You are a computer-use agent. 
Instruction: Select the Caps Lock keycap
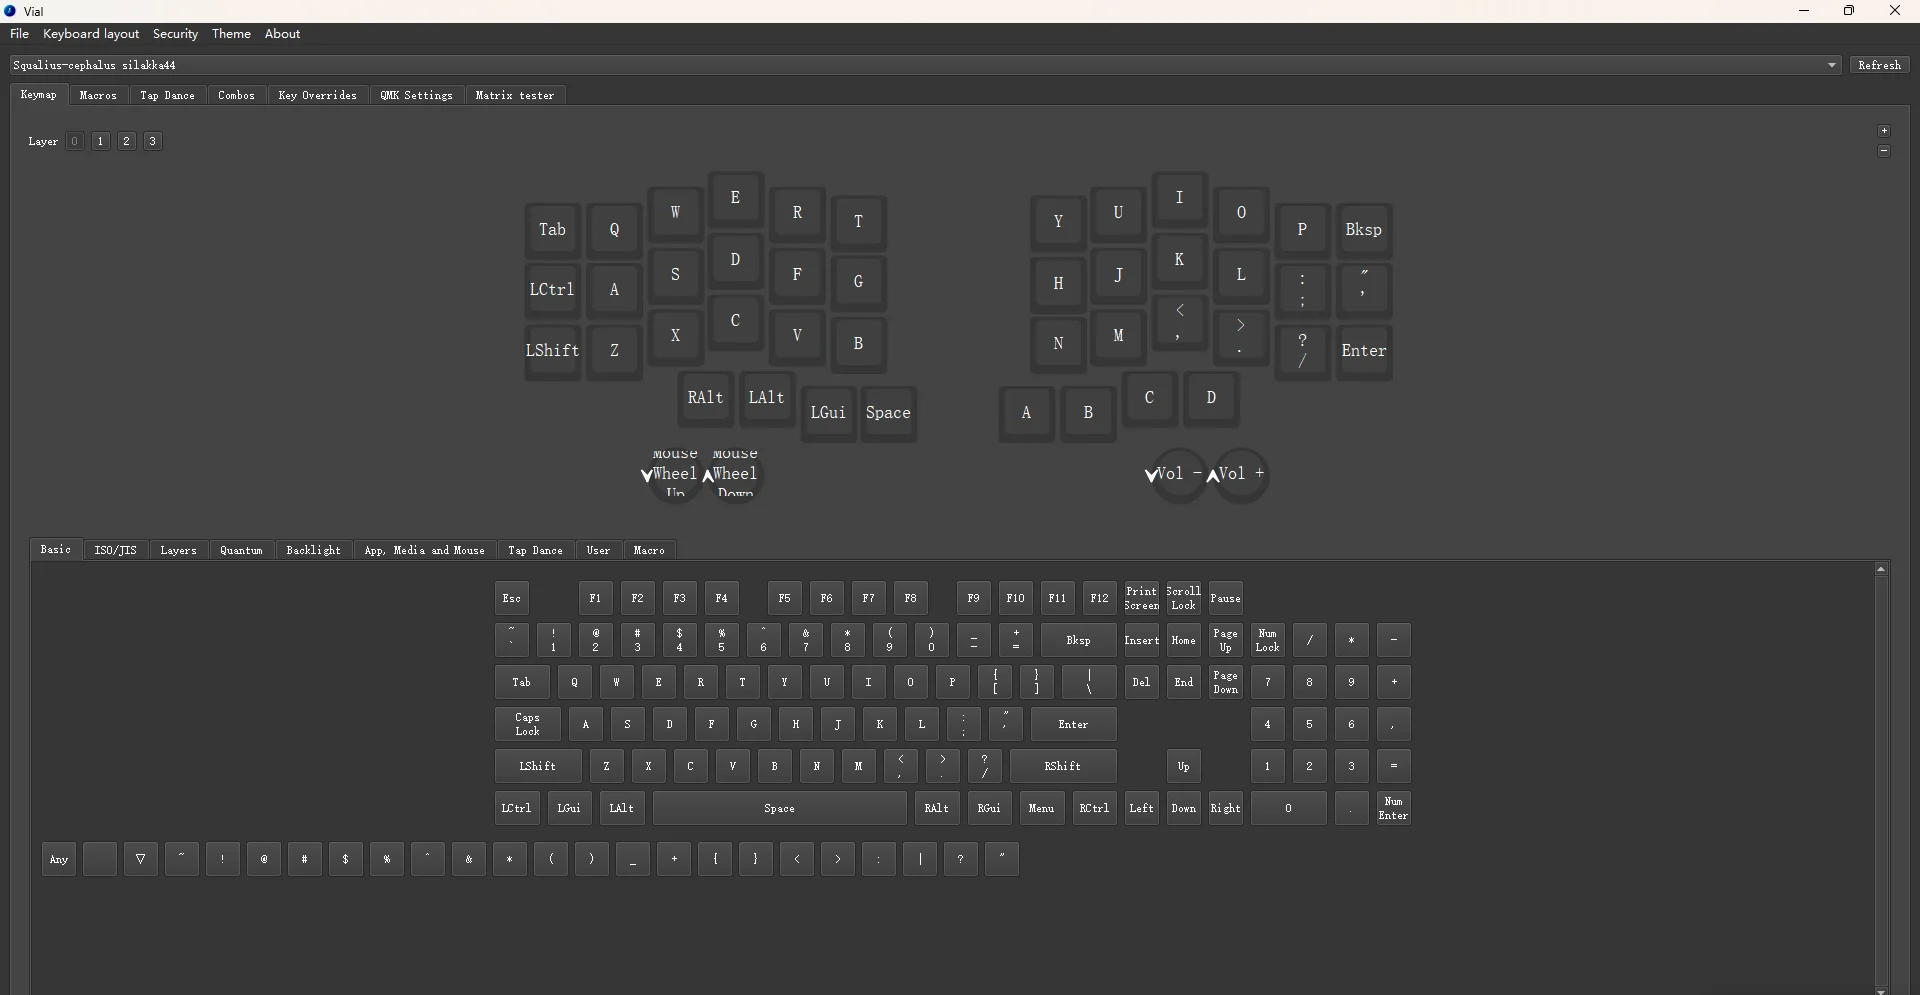coord(527,724)
